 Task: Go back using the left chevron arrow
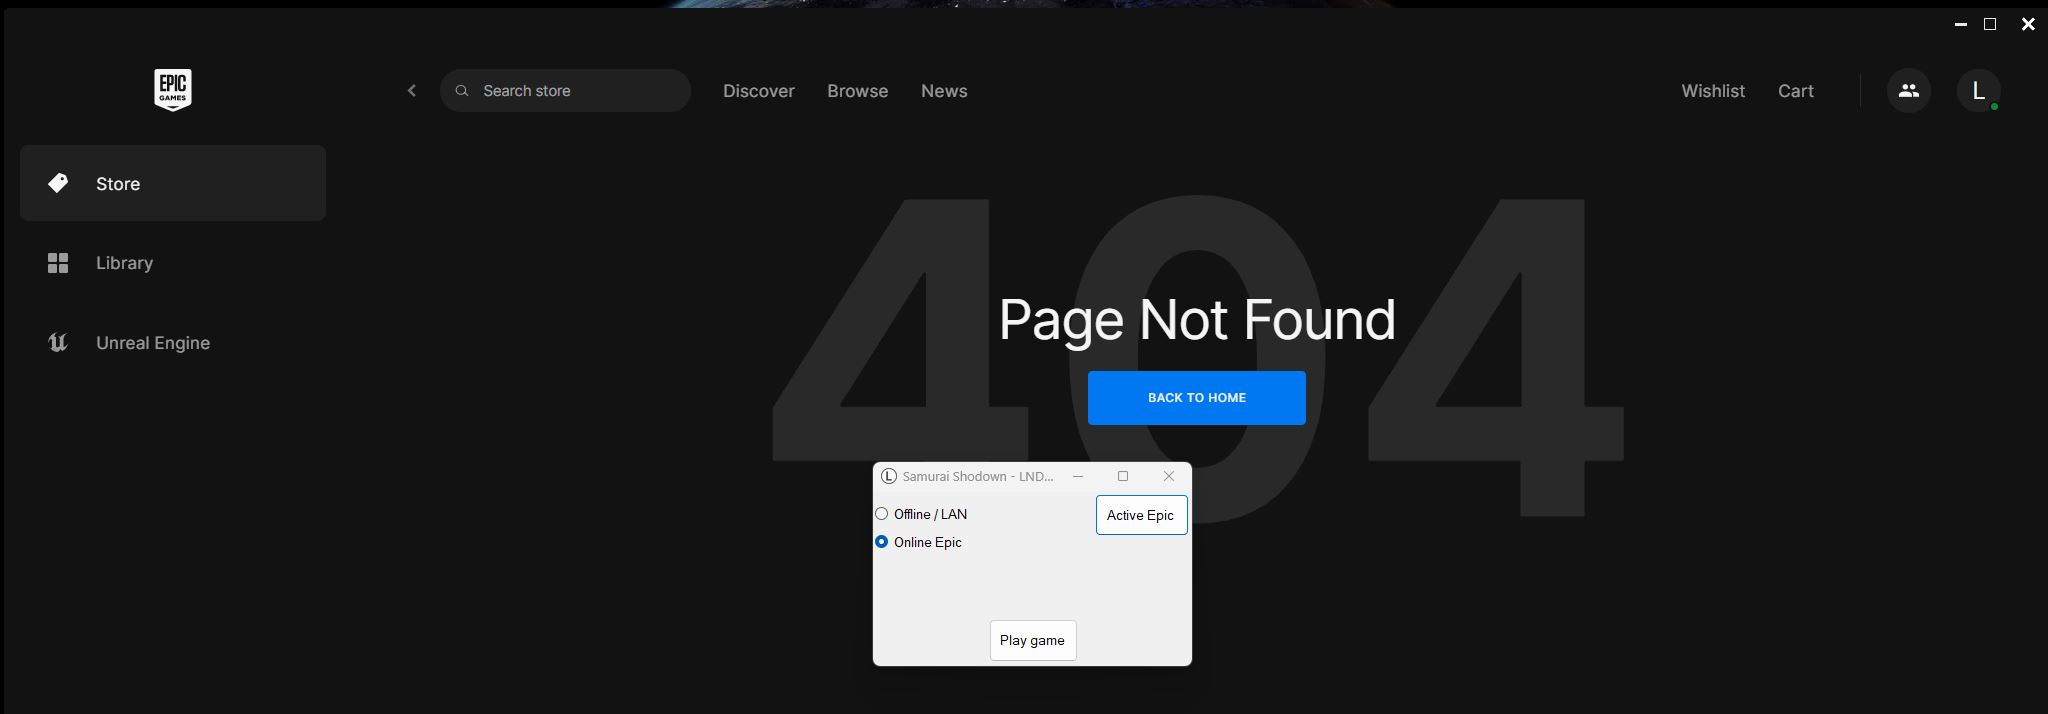click(412, 91)
